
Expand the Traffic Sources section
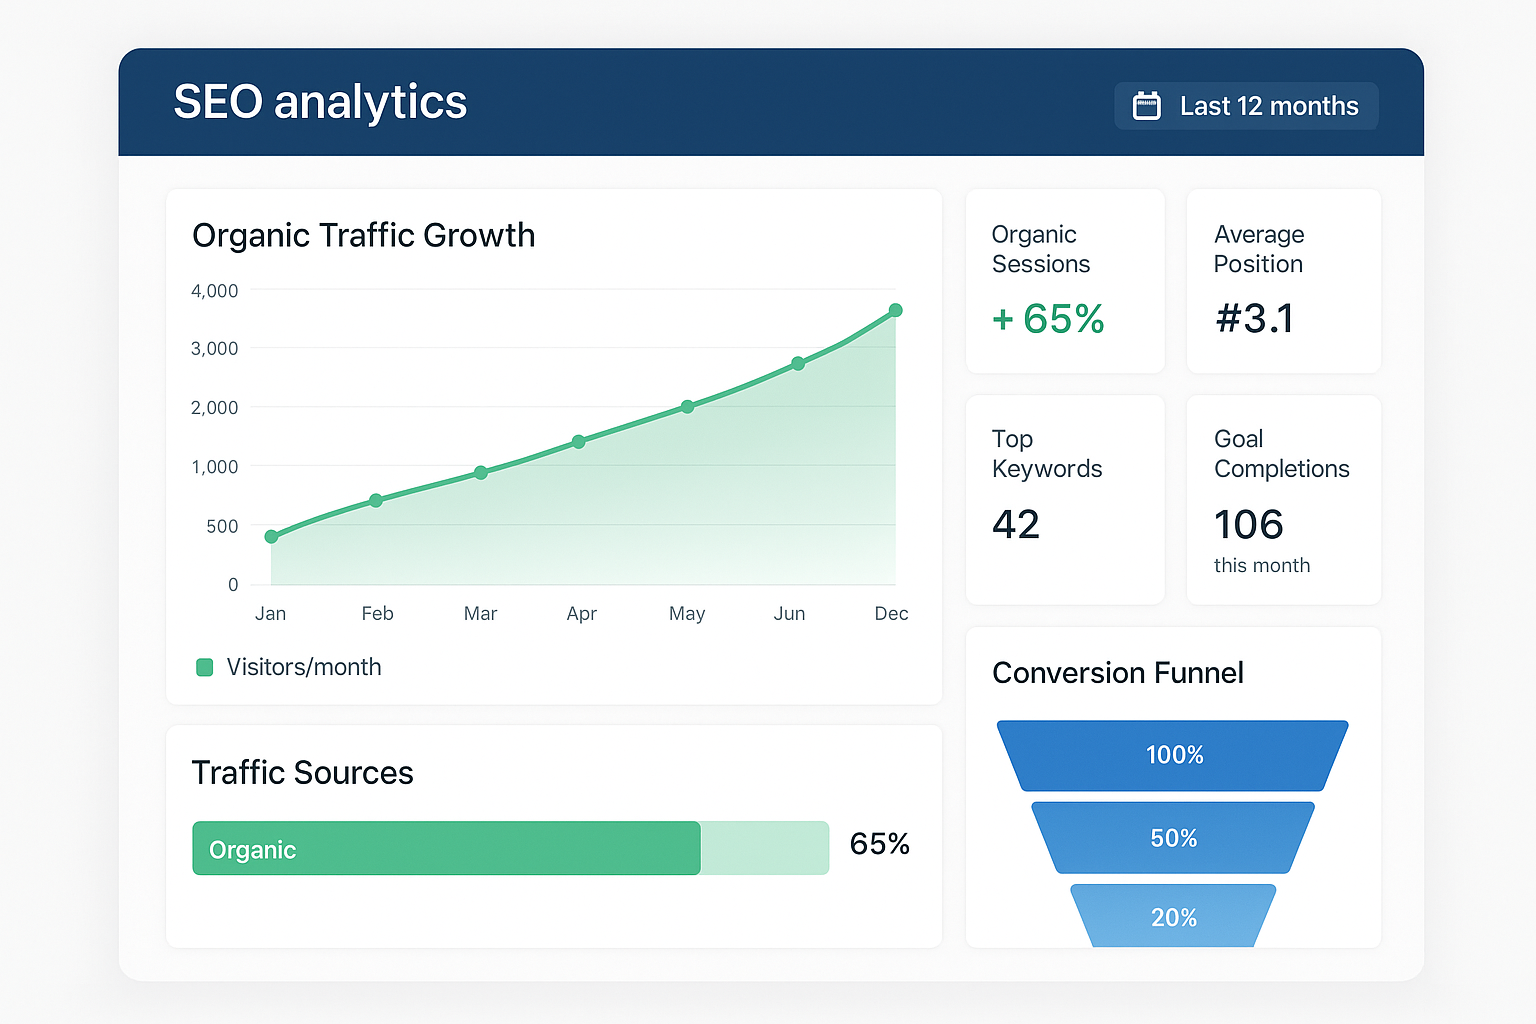[302, 772]
